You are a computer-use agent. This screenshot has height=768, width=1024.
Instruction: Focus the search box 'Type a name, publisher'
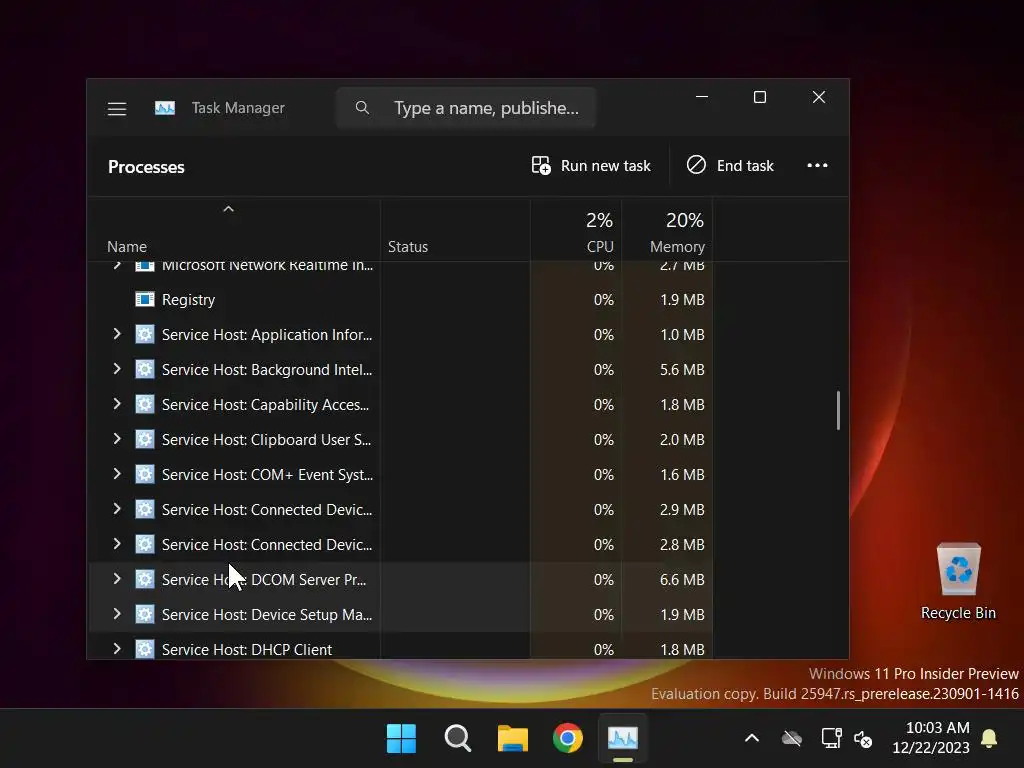tap(466, 108)
